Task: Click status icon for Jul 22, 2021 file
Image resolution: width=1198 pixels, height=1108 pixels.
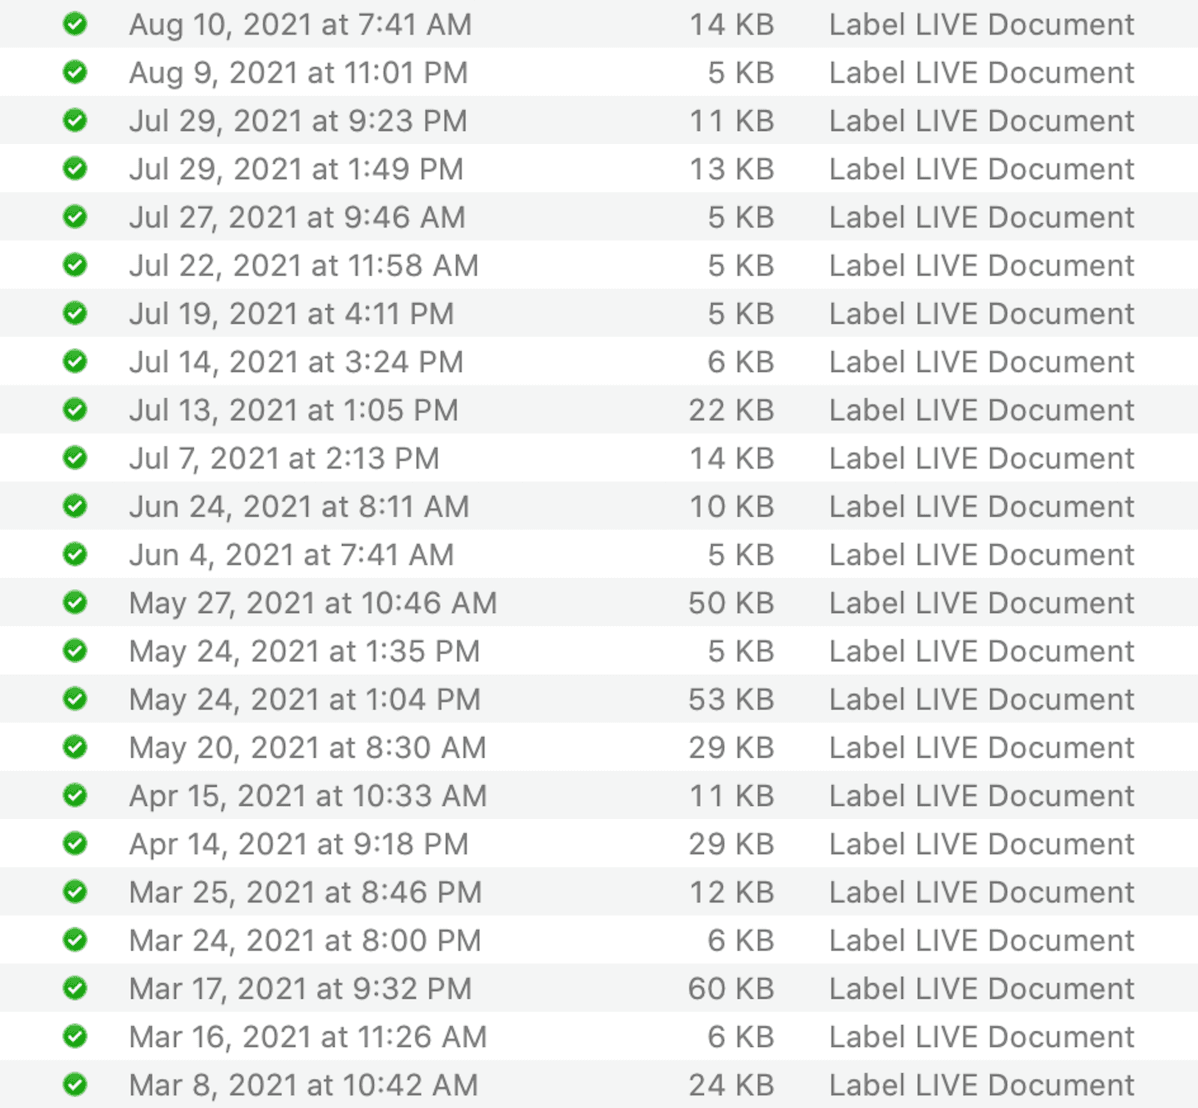Action: pos(75,265)
